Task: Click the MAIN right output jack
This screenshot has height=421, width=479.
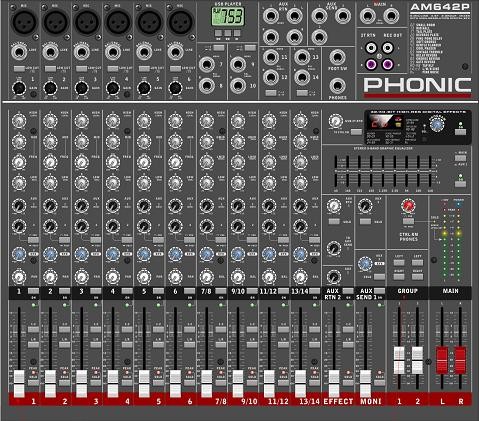Action: [x=391, y=16]
